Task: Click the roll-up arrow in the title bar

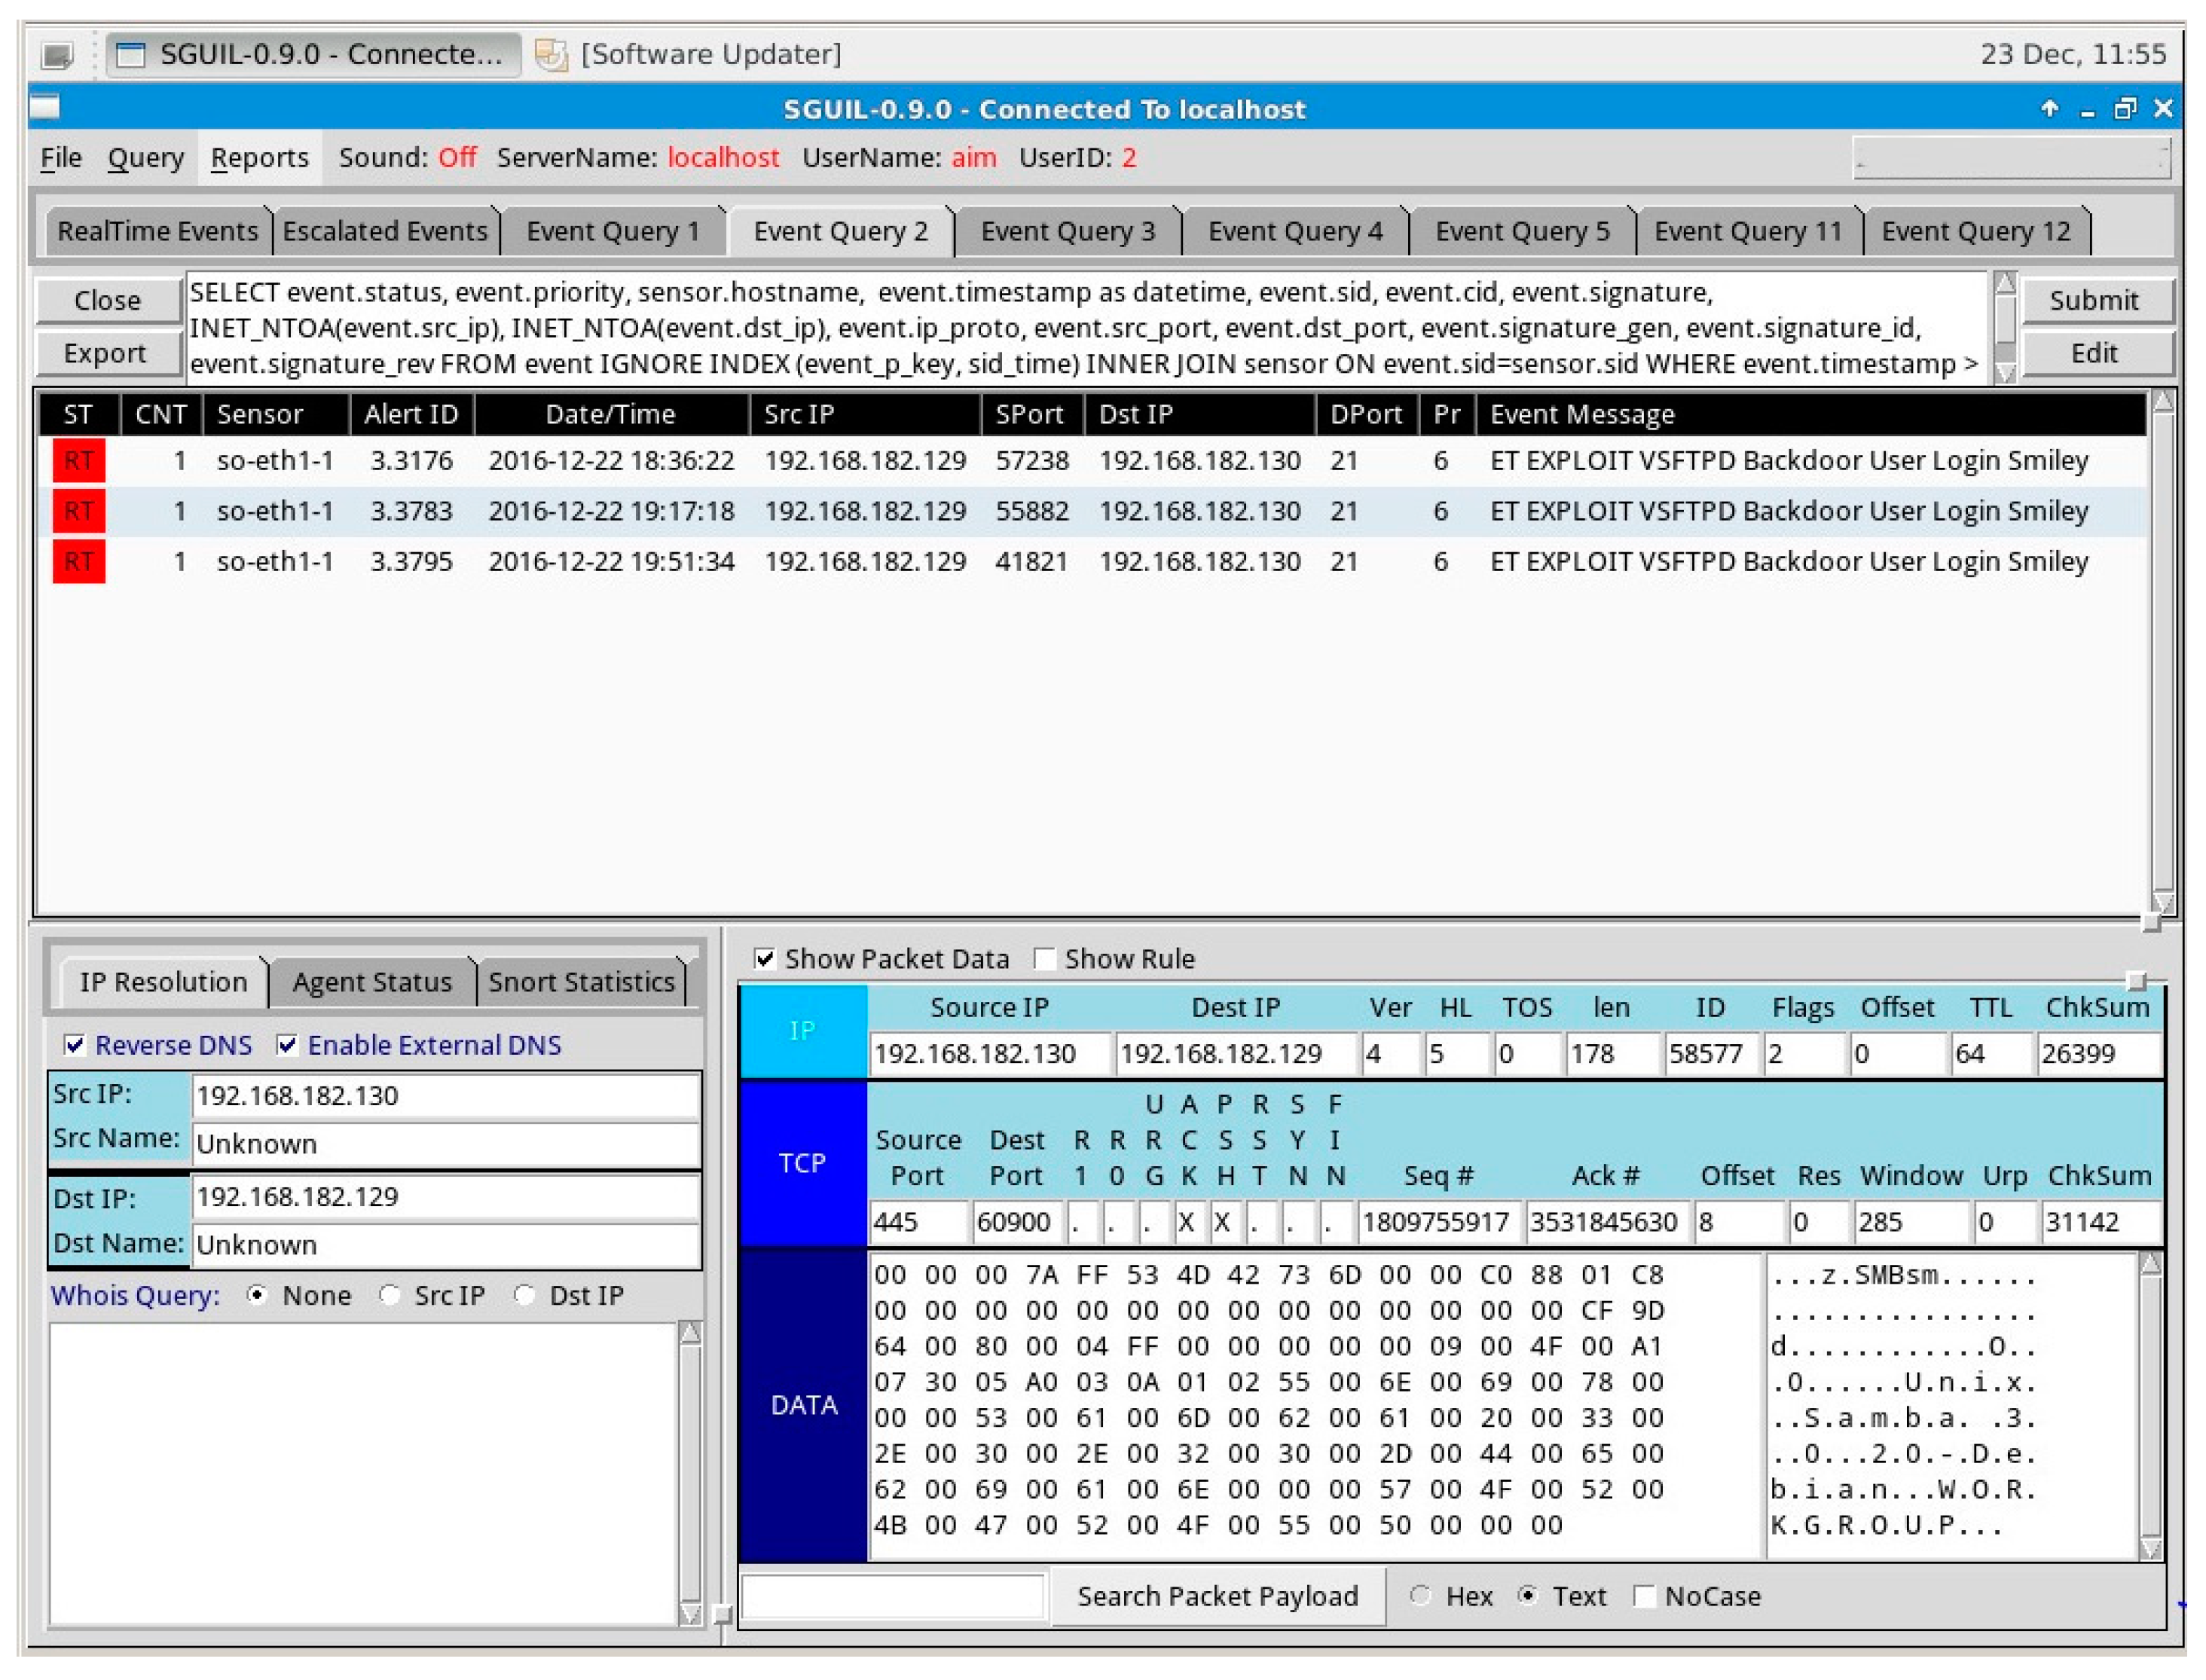Action: pyautogui.click(x=2049, y=108)
